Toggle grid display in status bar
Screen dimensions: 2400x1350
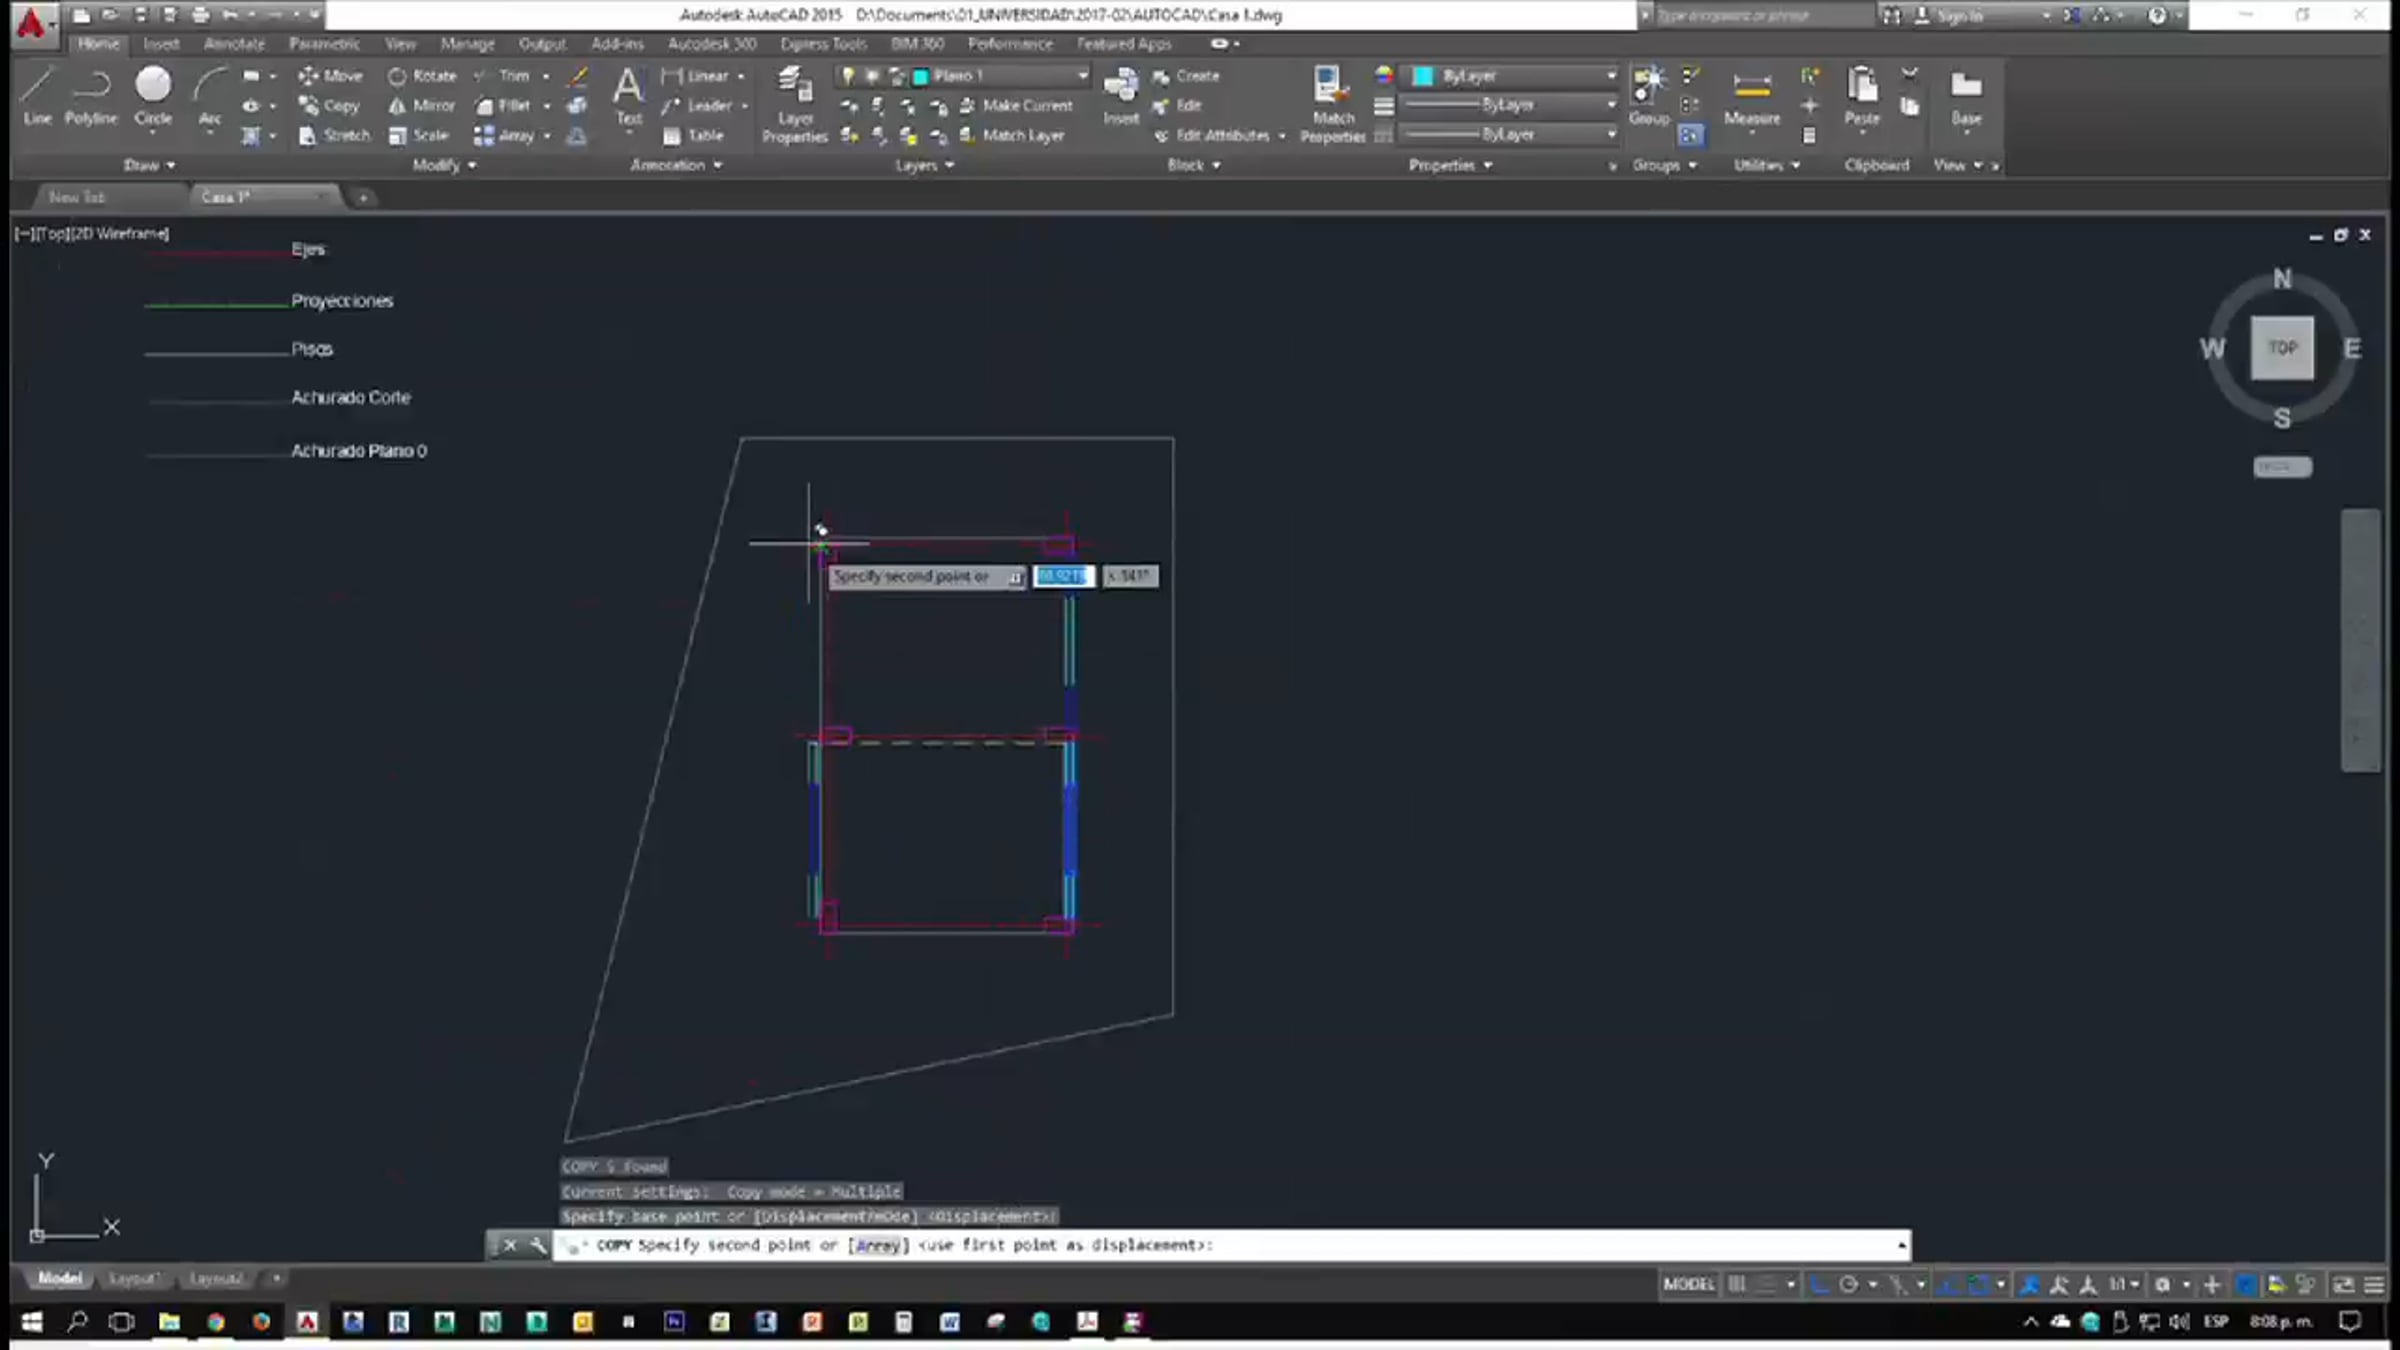(x=1737, y=1285)
